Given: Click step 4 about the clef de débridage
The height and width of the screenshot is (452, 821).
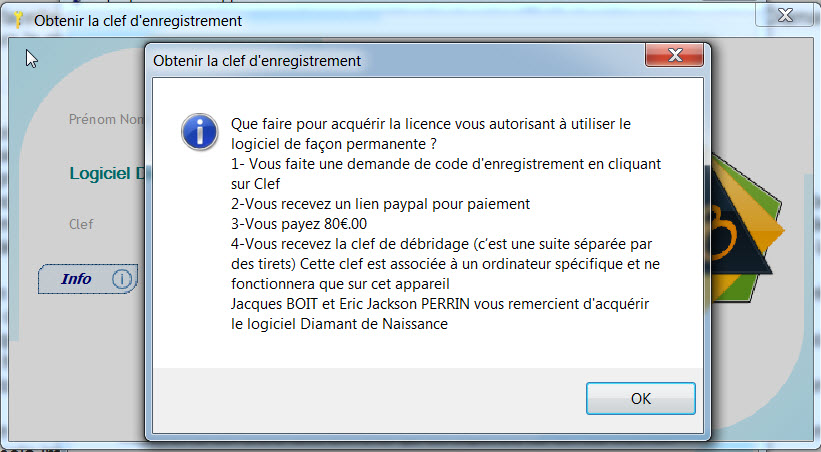Looking at the screenshot, I should (x=446, y=264).
